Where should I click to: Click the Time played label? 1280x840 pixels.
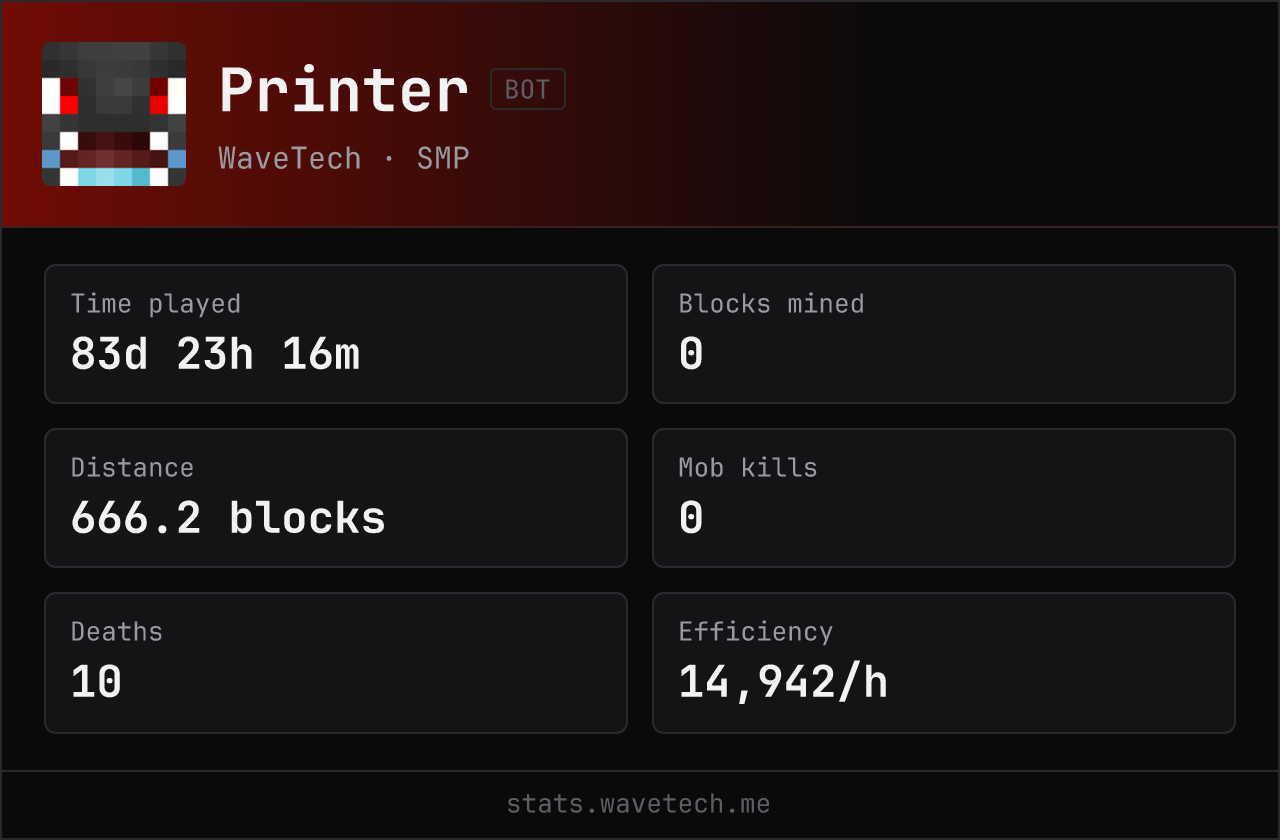[156, 304]
